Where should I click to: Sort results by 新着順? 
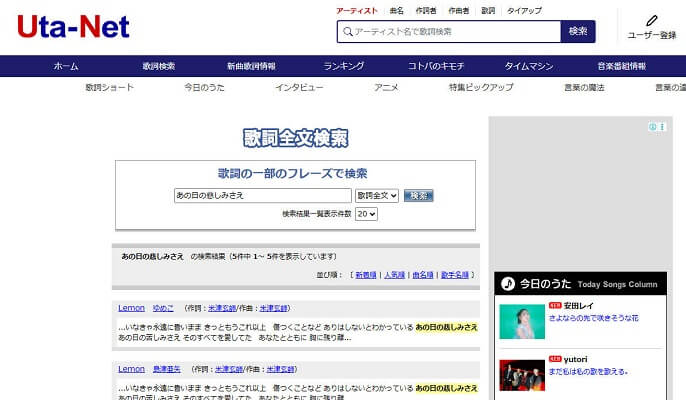point(366,275)
